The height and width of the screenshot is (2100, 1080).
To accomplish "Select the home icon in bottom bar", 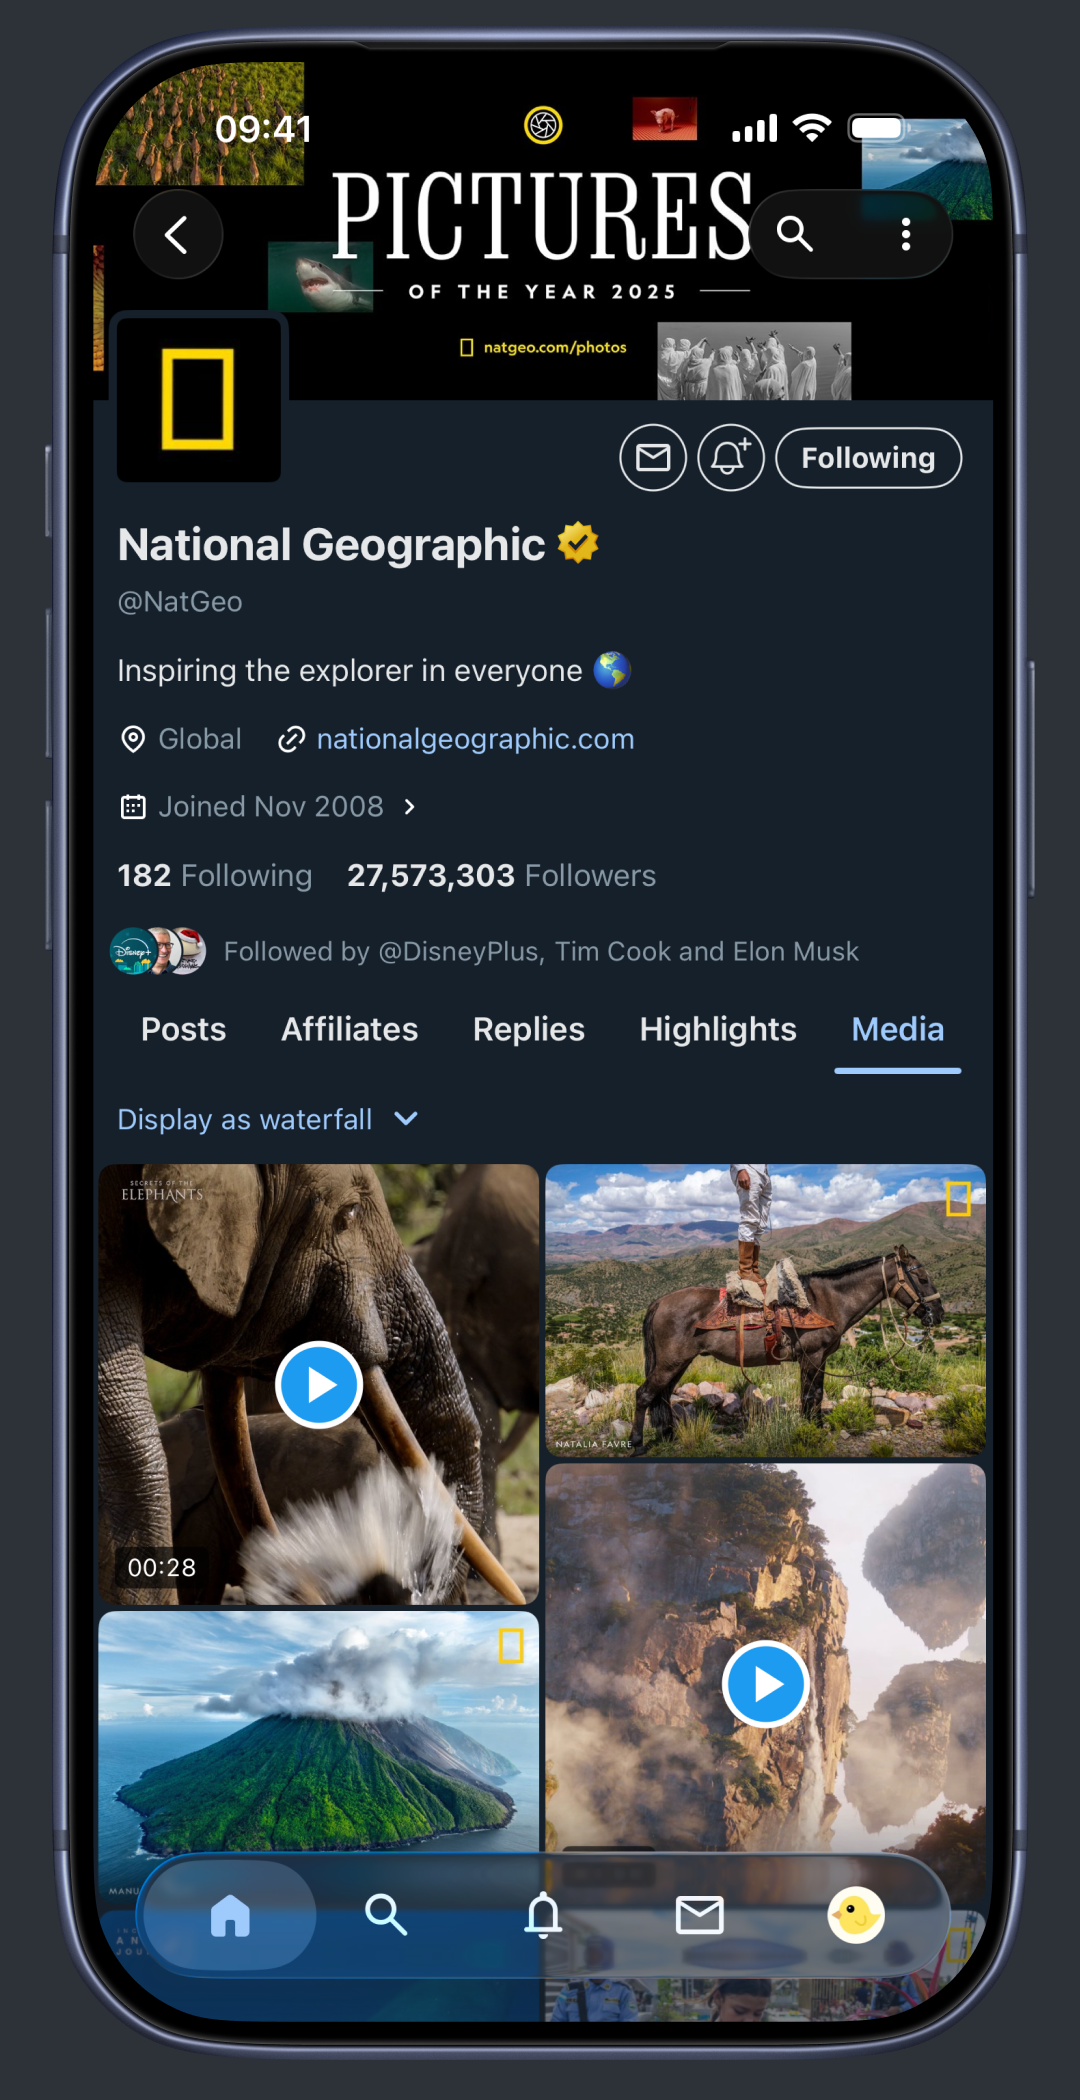I will coord(229,1914).
